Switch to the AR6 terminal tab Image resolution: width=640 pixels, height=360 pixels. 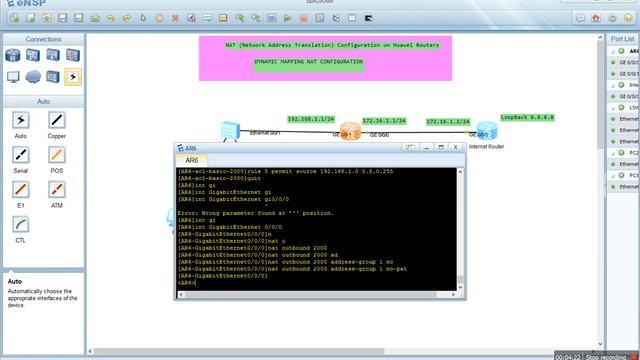[191, 160]
